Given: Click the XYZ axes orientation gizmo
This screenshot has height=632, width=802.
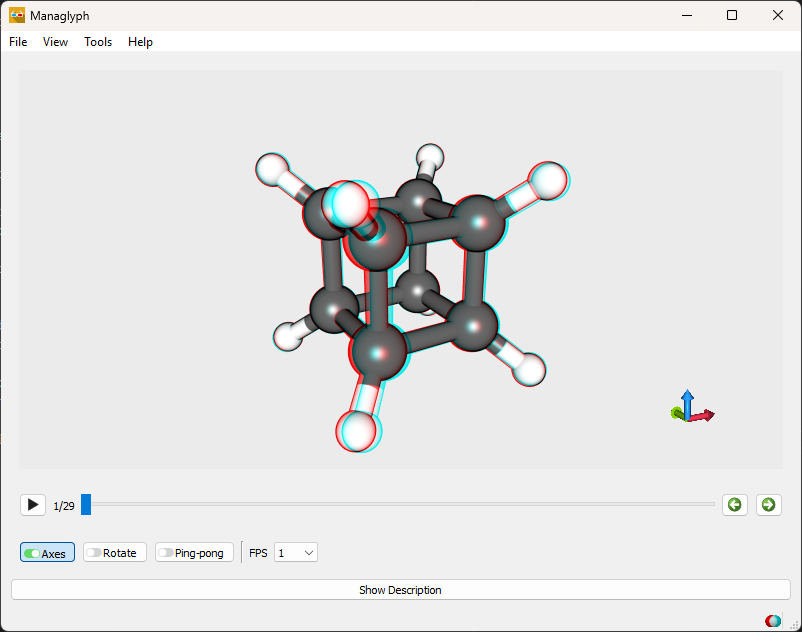Looking at the screenshot, I should pos(691,408).
